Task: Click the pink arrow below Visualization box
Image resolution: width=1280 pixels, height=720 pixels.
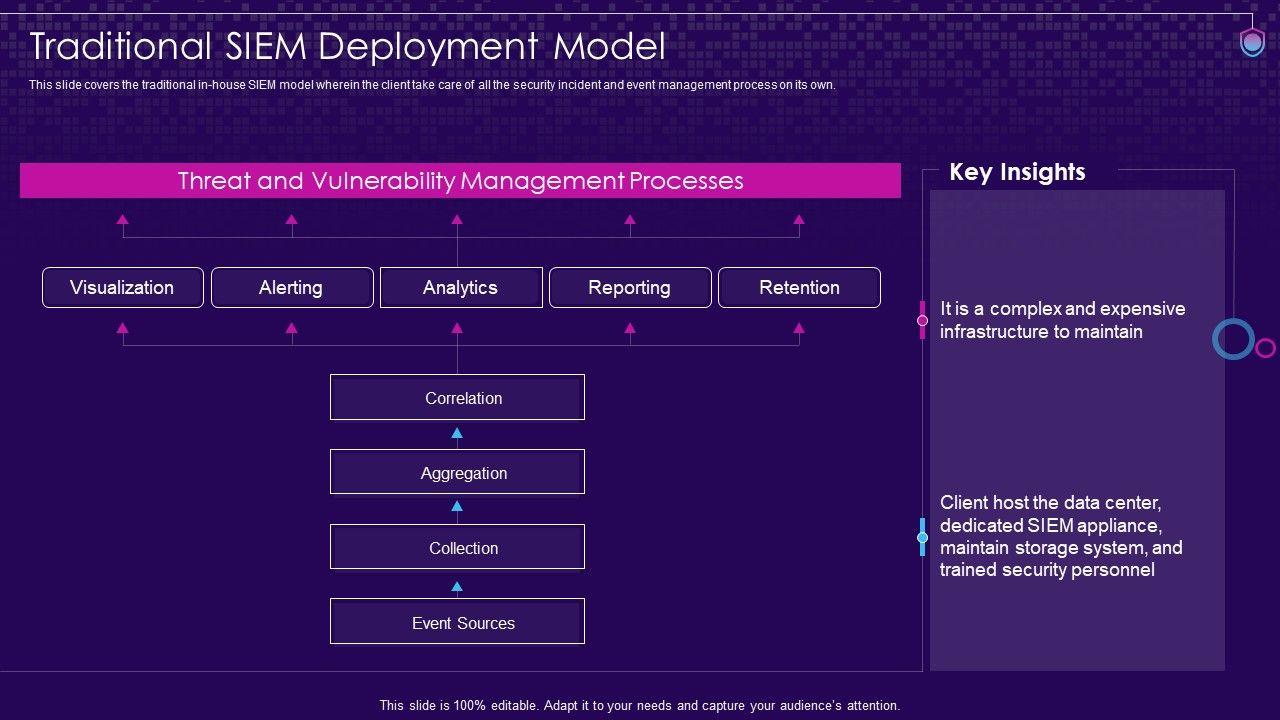Action: pyautogui.click(x=123, y=328)
